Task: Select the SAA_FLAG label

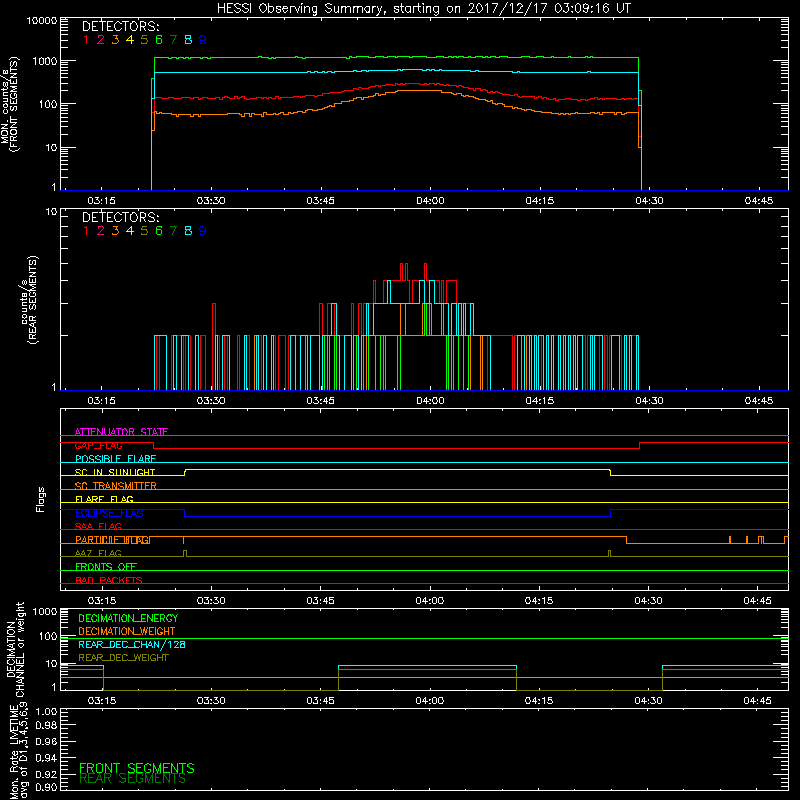Action: 98,526
